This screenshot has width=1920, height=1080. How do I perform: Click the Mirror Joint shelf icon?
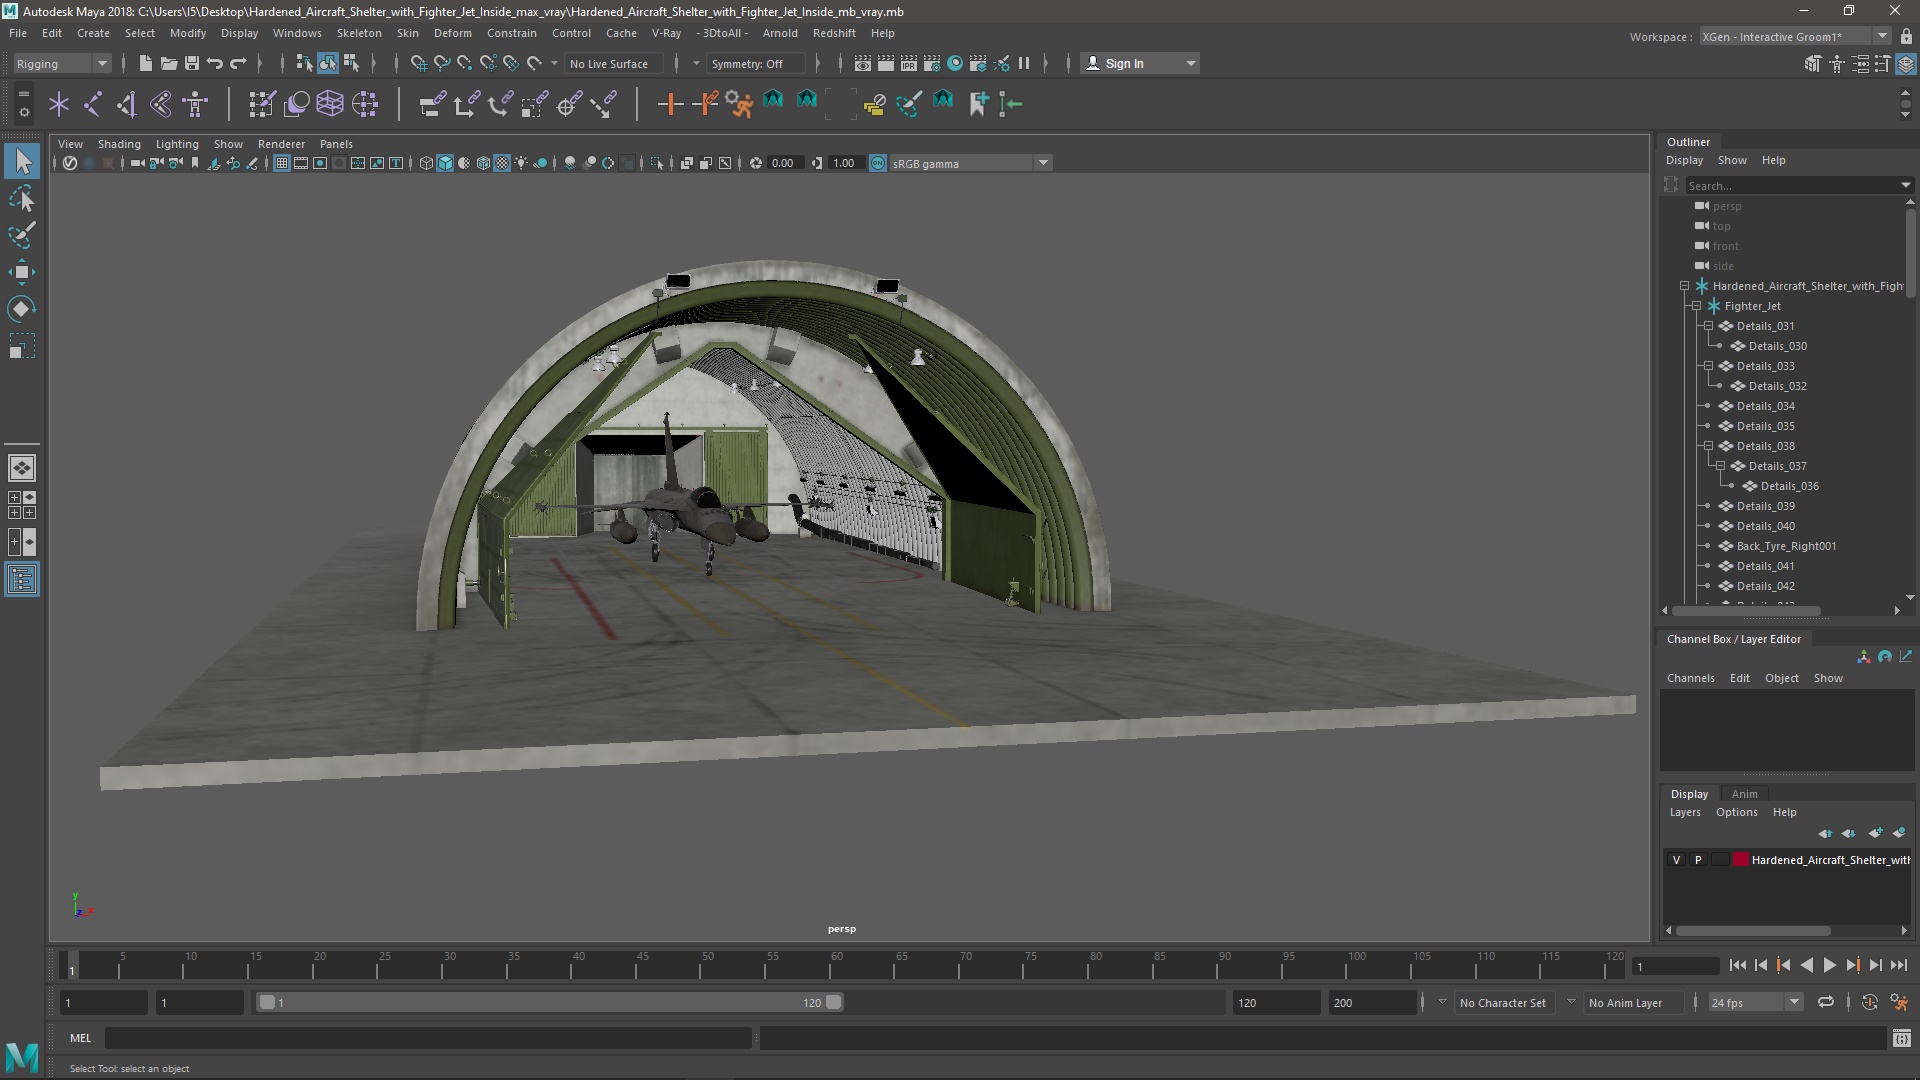pos(160,103)
